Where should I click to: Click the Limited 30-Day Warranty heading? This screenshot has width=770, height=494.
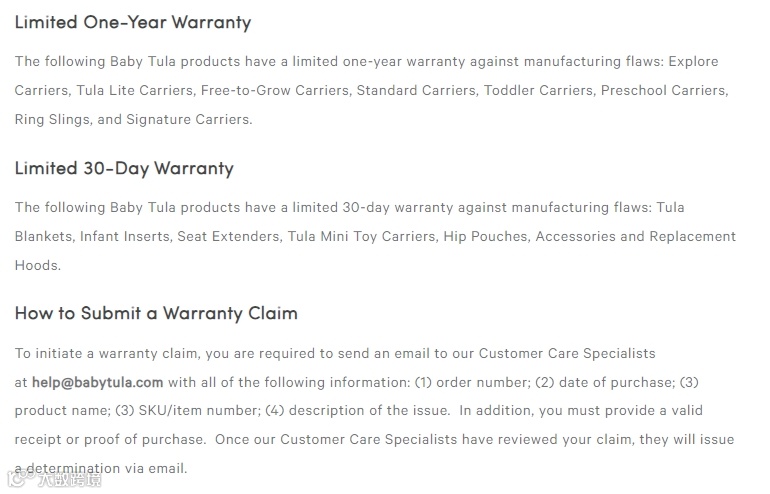[124, 168]
